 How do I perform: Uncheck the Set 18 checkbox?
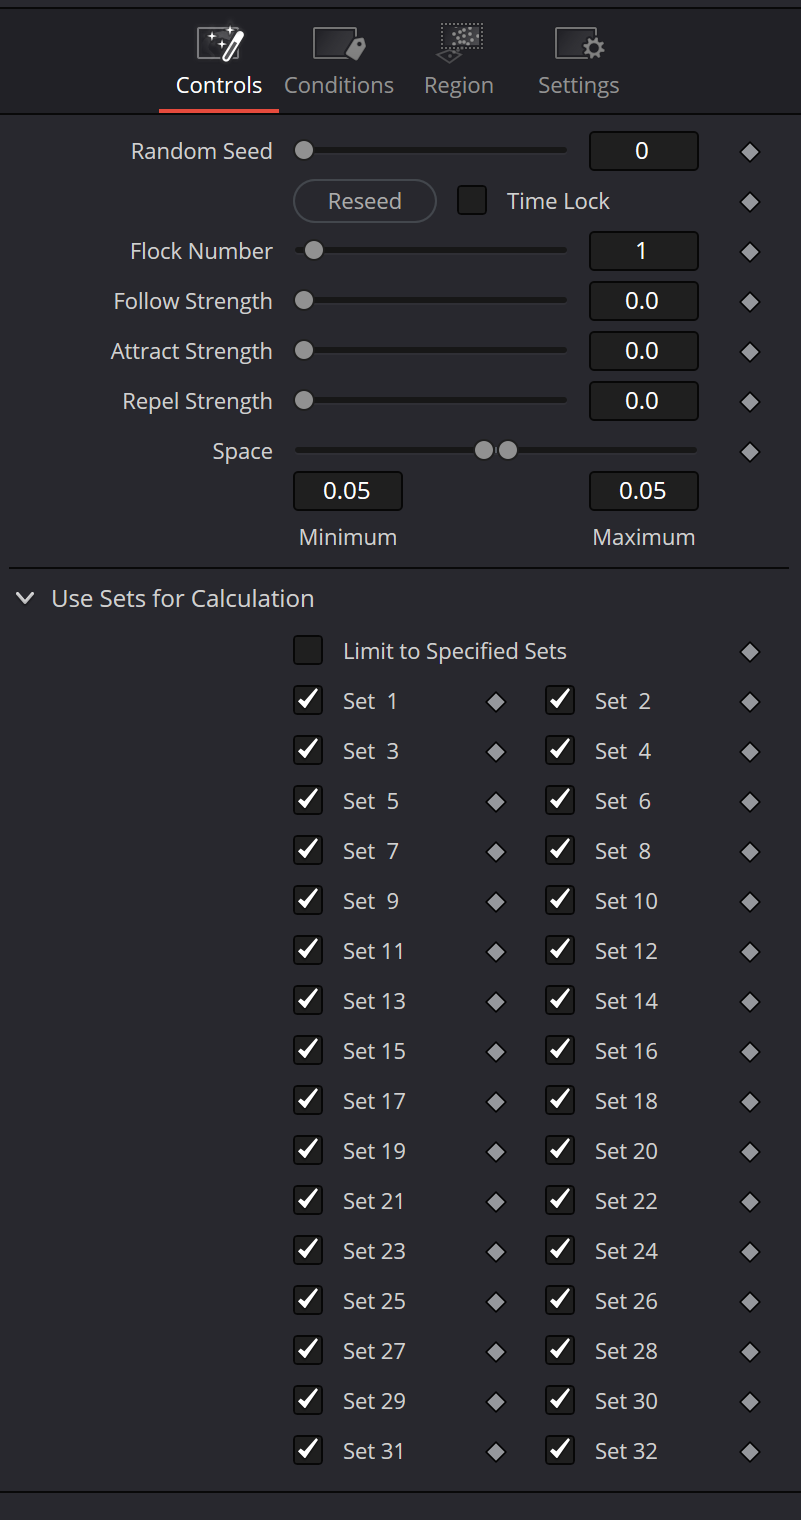(x=560, y=1101)
